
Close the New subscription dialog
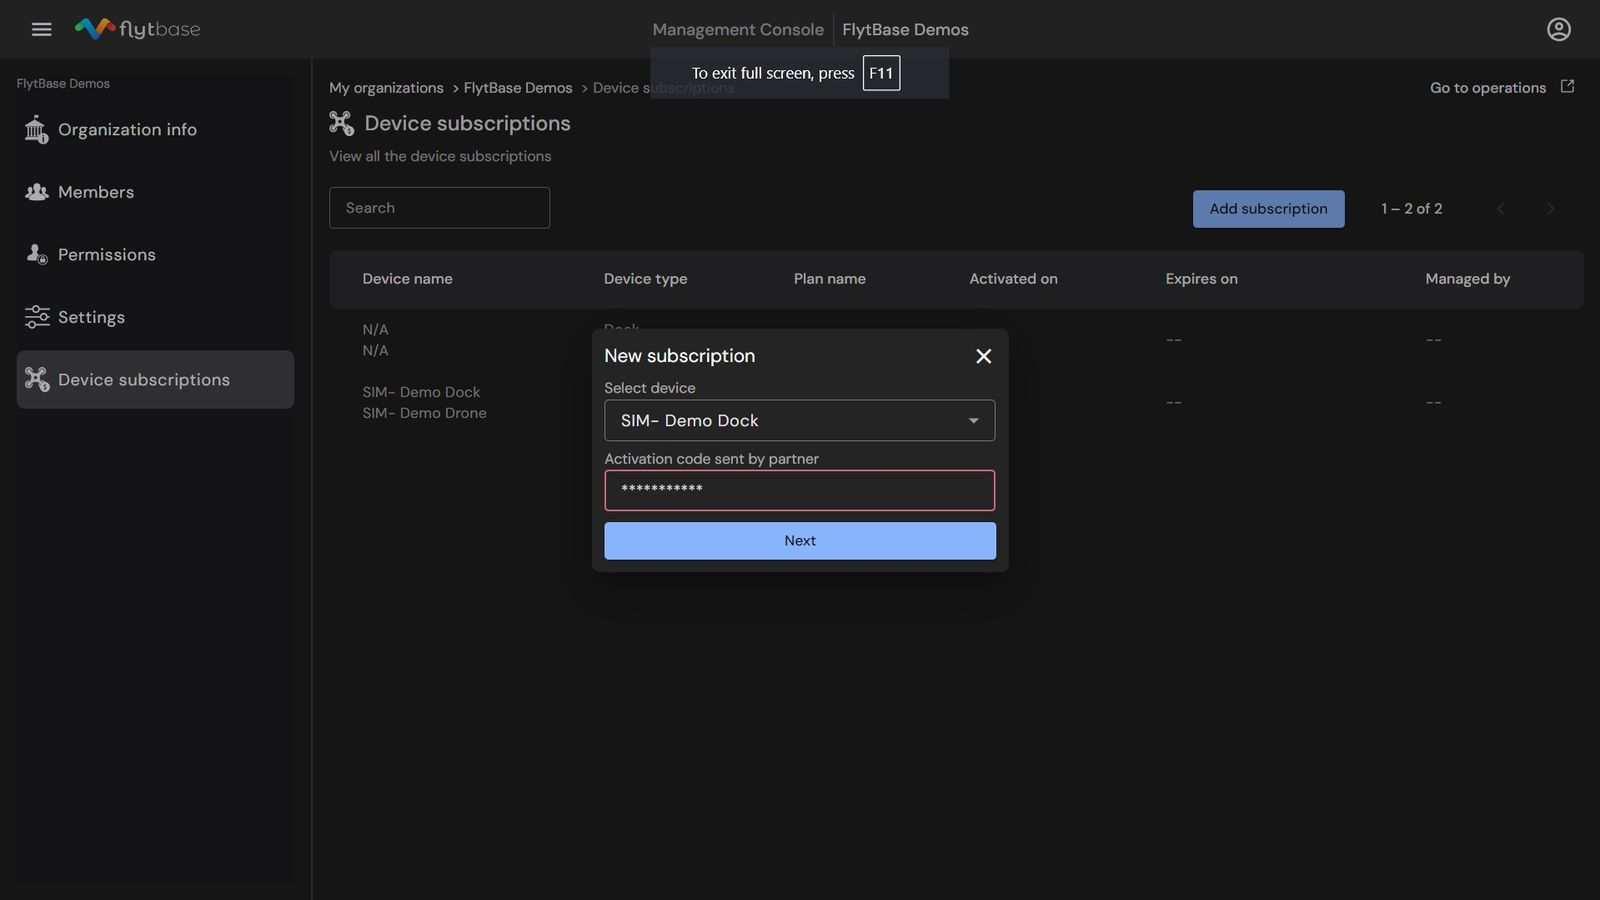(983, 356)
